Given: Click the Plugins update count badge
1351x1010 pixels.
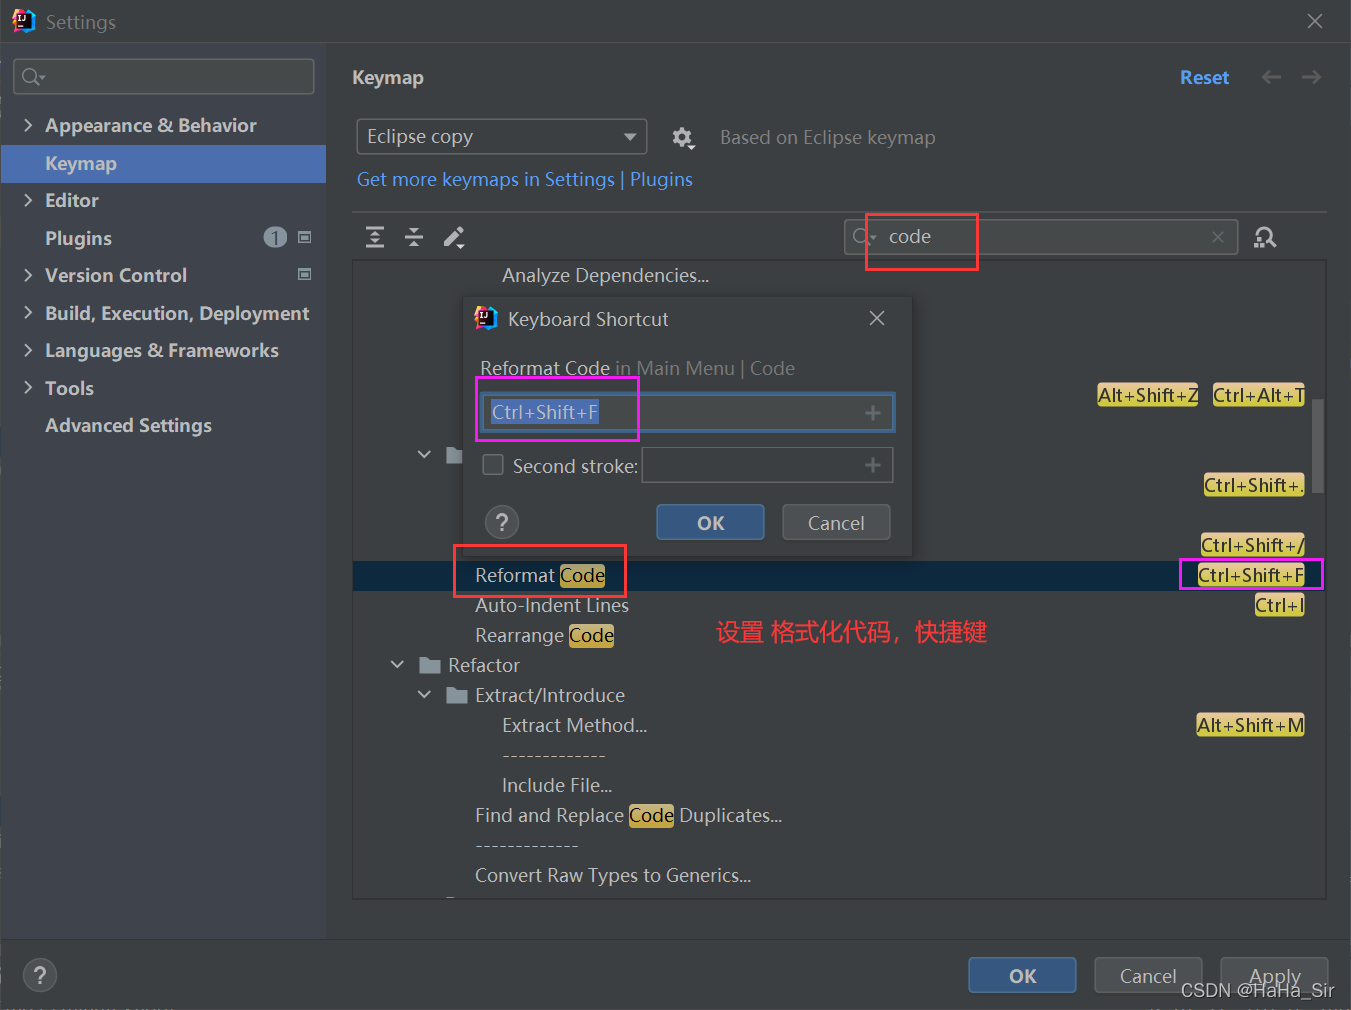Looking at the screenshot, I should [275, 237].
